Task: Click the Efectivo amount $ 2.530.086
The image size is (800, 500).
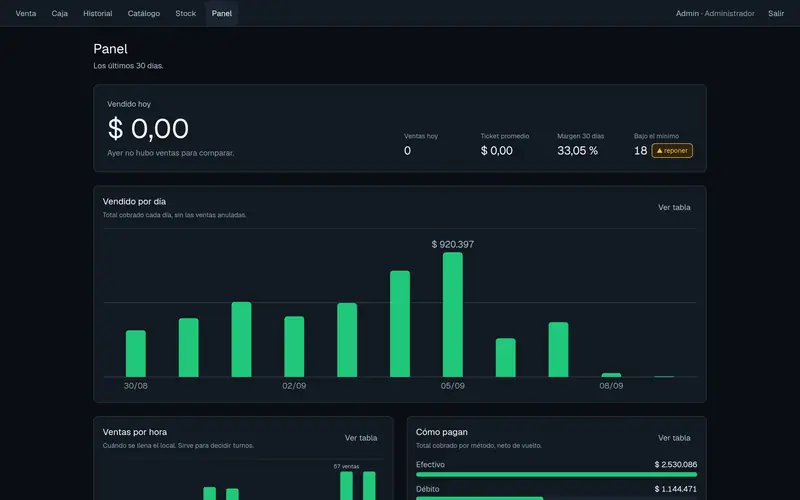Action: (x=676, y=464)
